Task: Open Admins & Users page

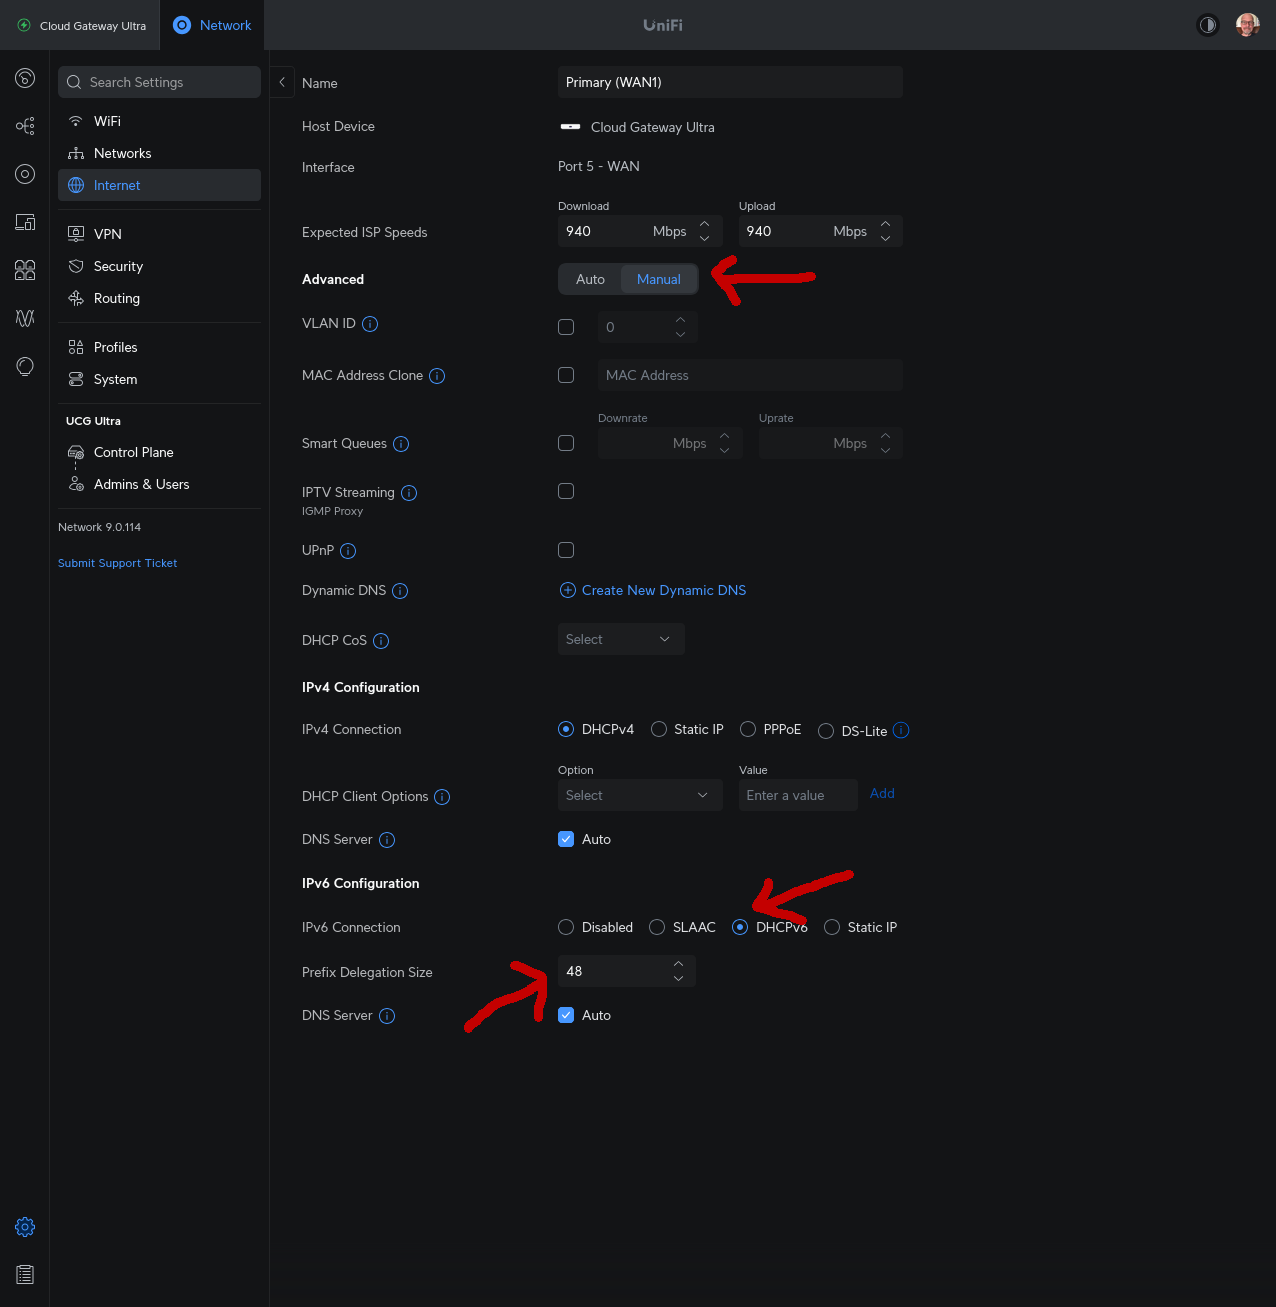Action: (159, 484)
